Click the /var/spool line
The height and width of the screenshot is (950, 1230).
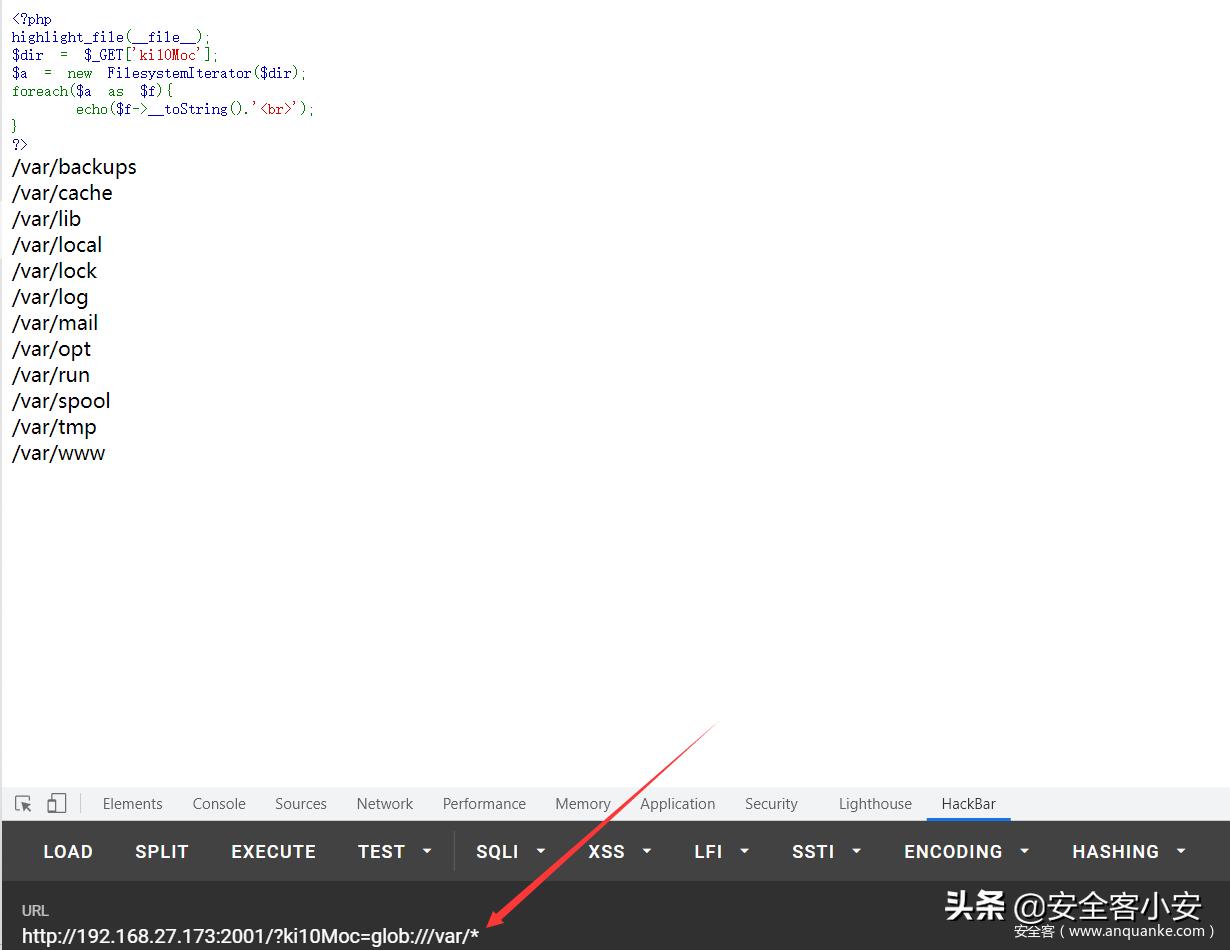pos(61,401)
